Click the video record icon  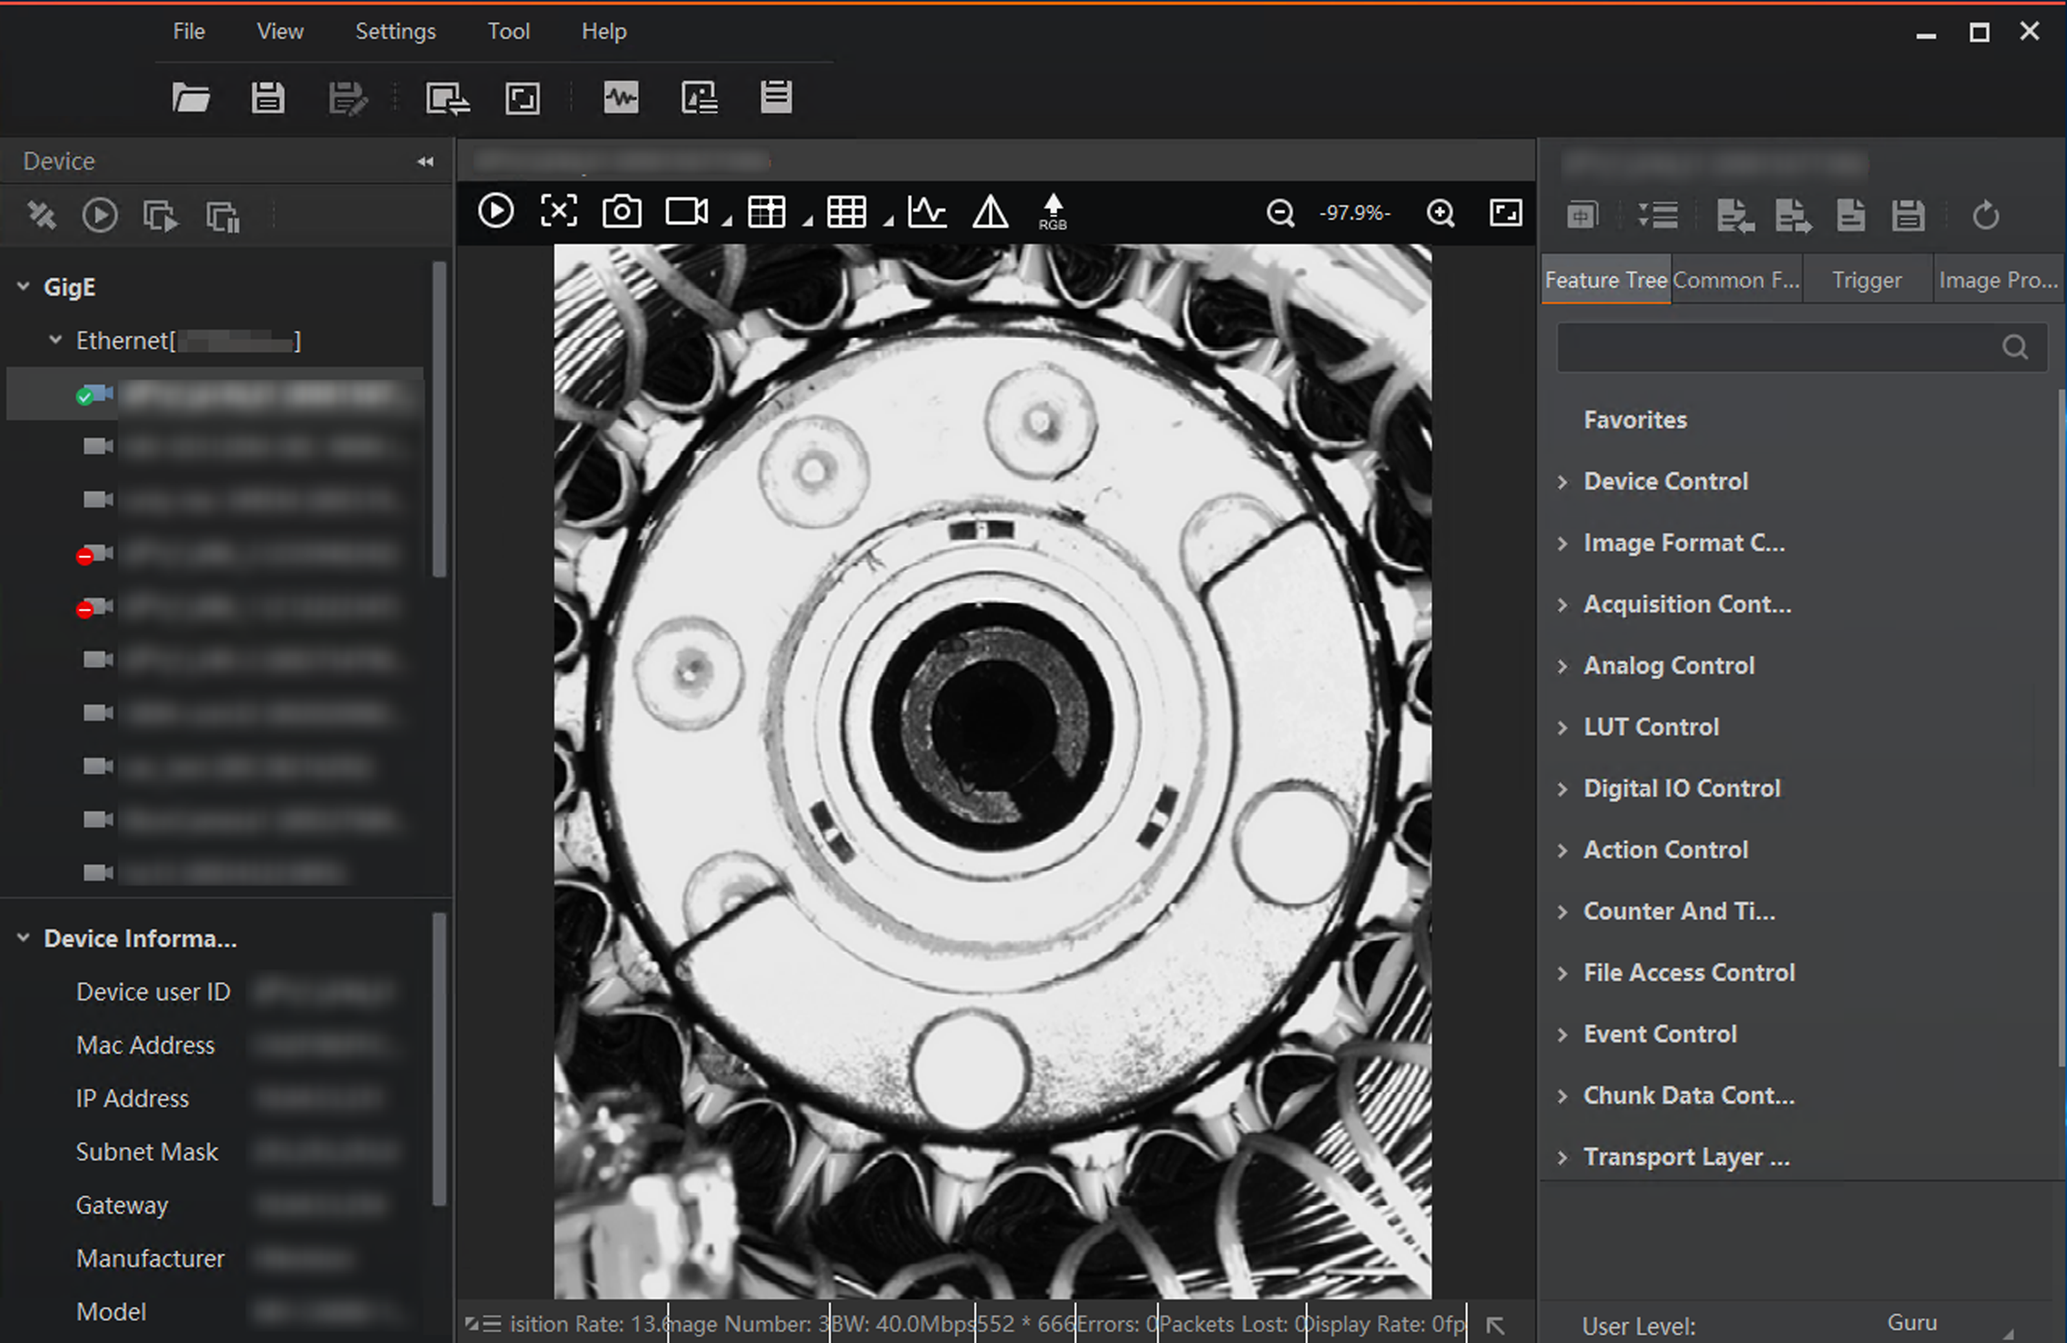[686, 212]
